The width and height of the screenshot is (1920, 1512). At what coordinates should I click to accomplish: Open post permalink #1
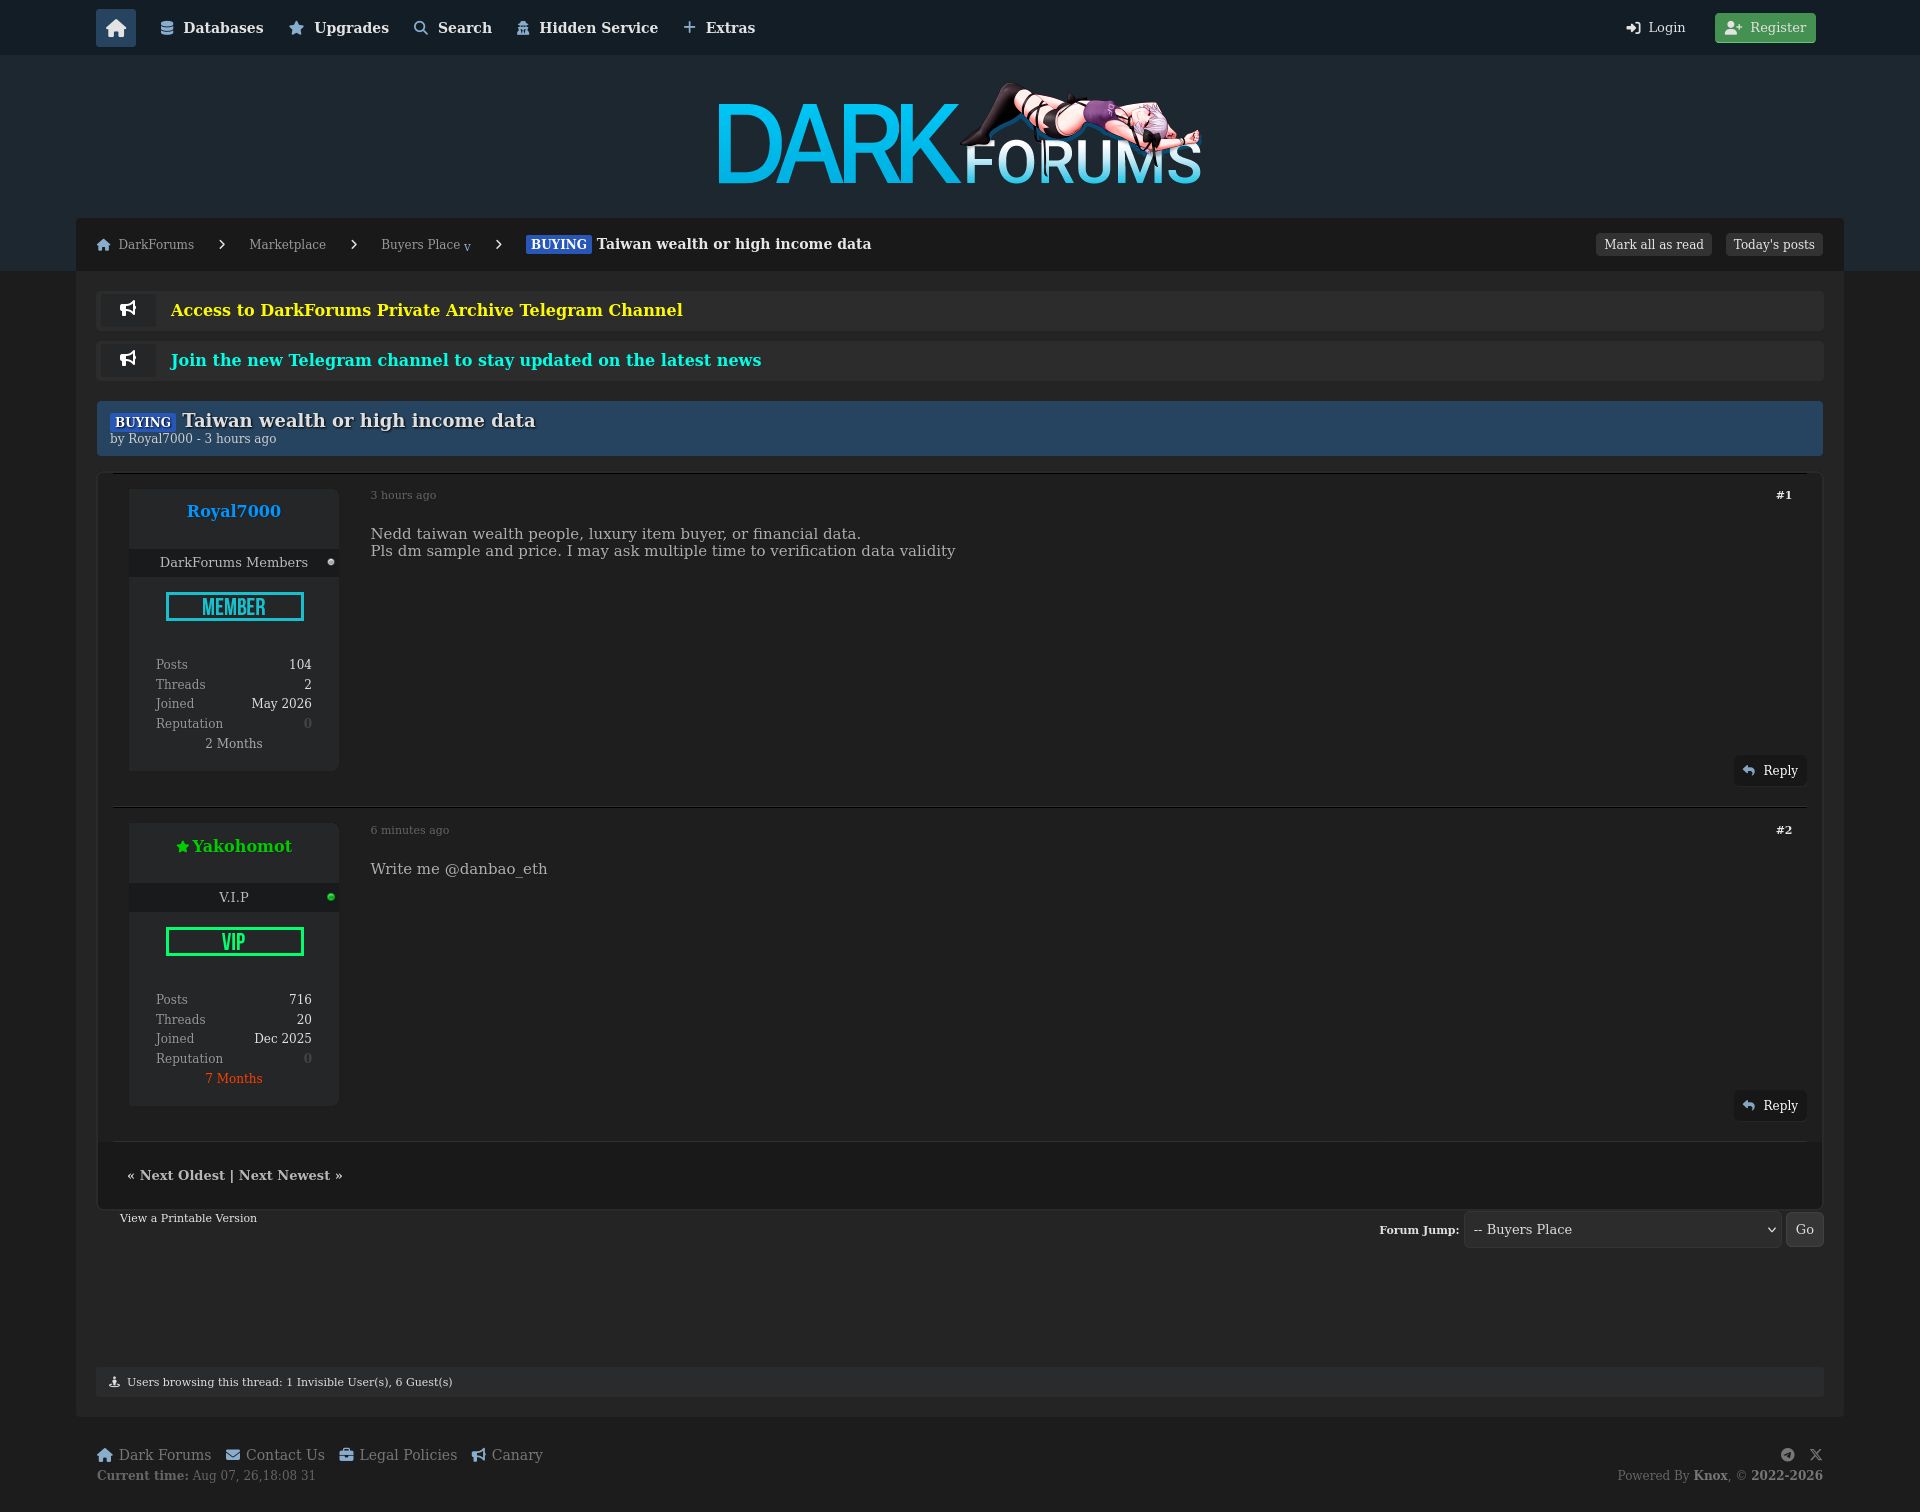(1784, 495)
